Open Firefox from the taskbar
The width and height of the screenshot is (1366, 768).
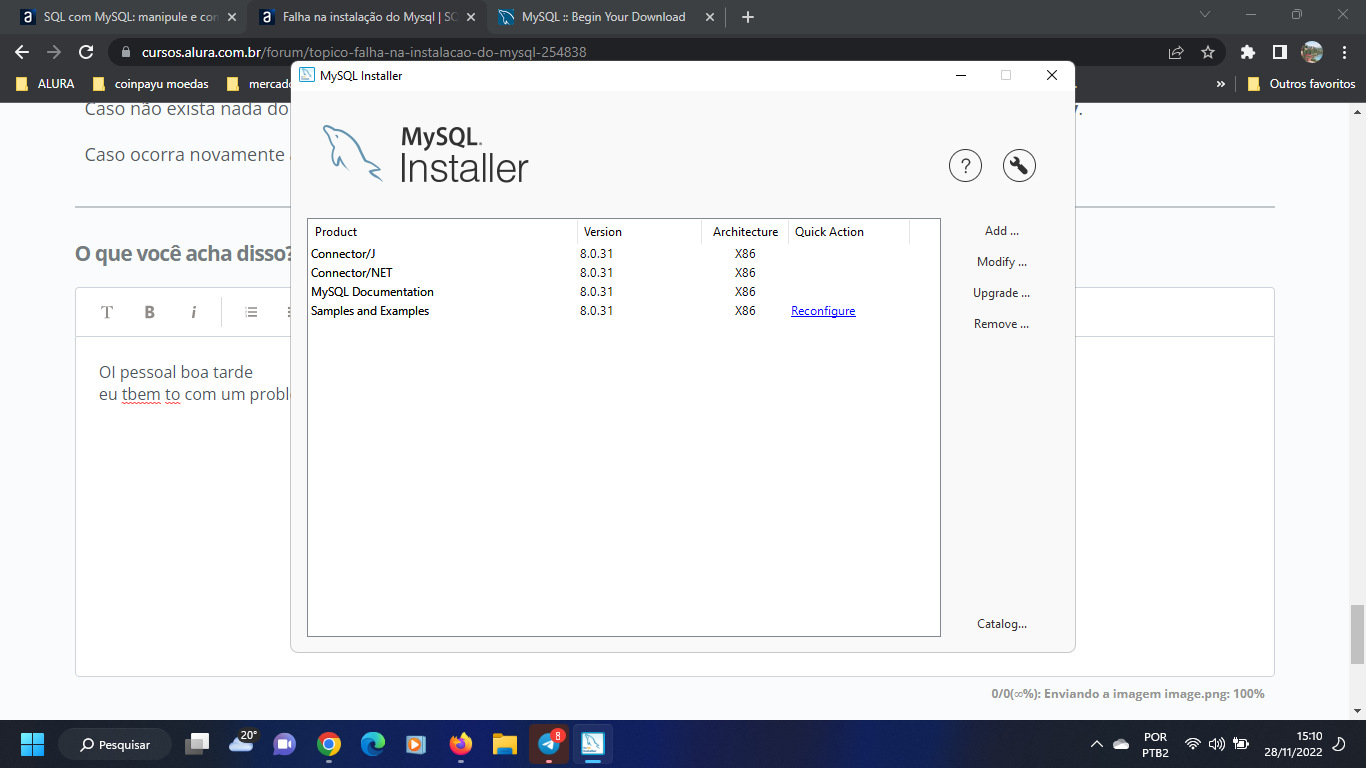[461, 744]
